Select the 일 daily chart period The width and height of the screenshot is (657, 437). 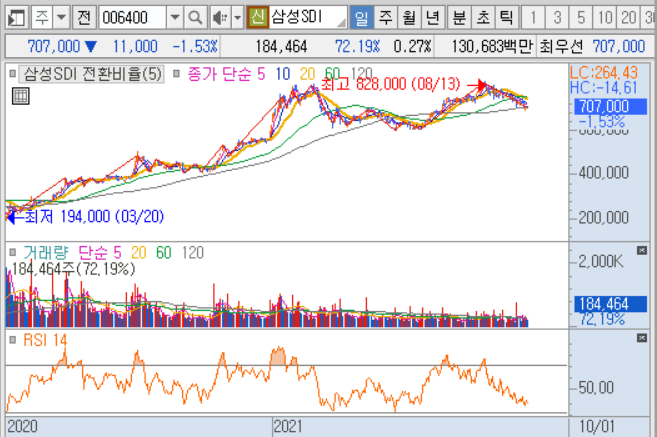(361, 18)
